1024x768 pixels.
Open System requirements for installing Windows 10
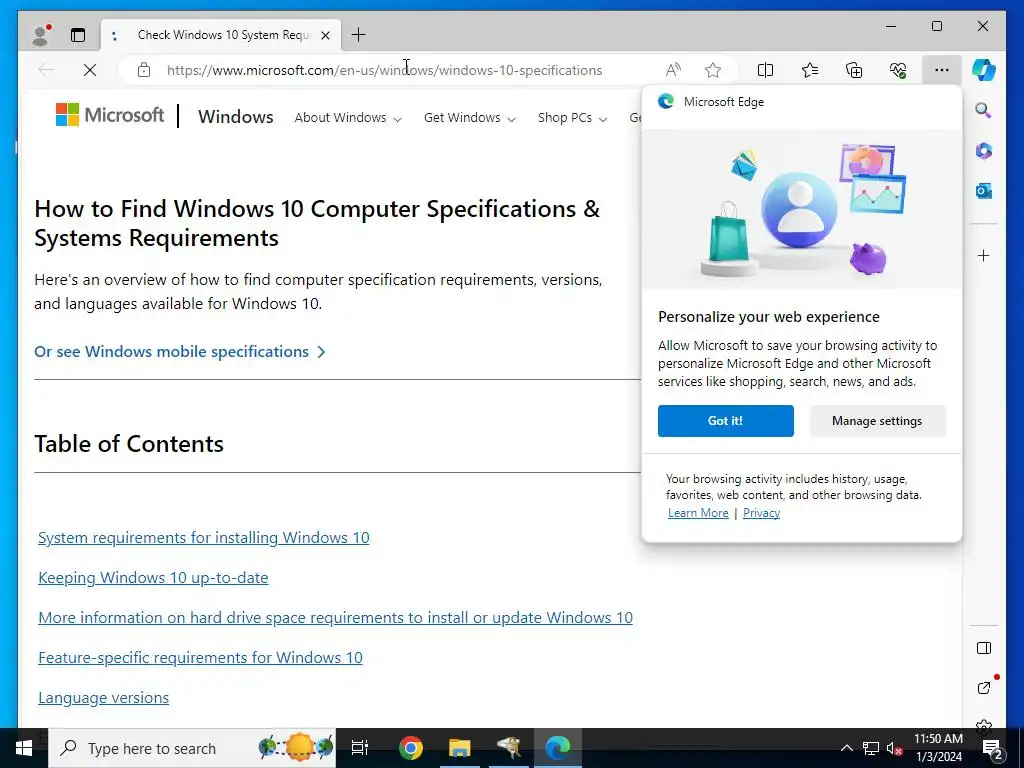click(204, 537)
